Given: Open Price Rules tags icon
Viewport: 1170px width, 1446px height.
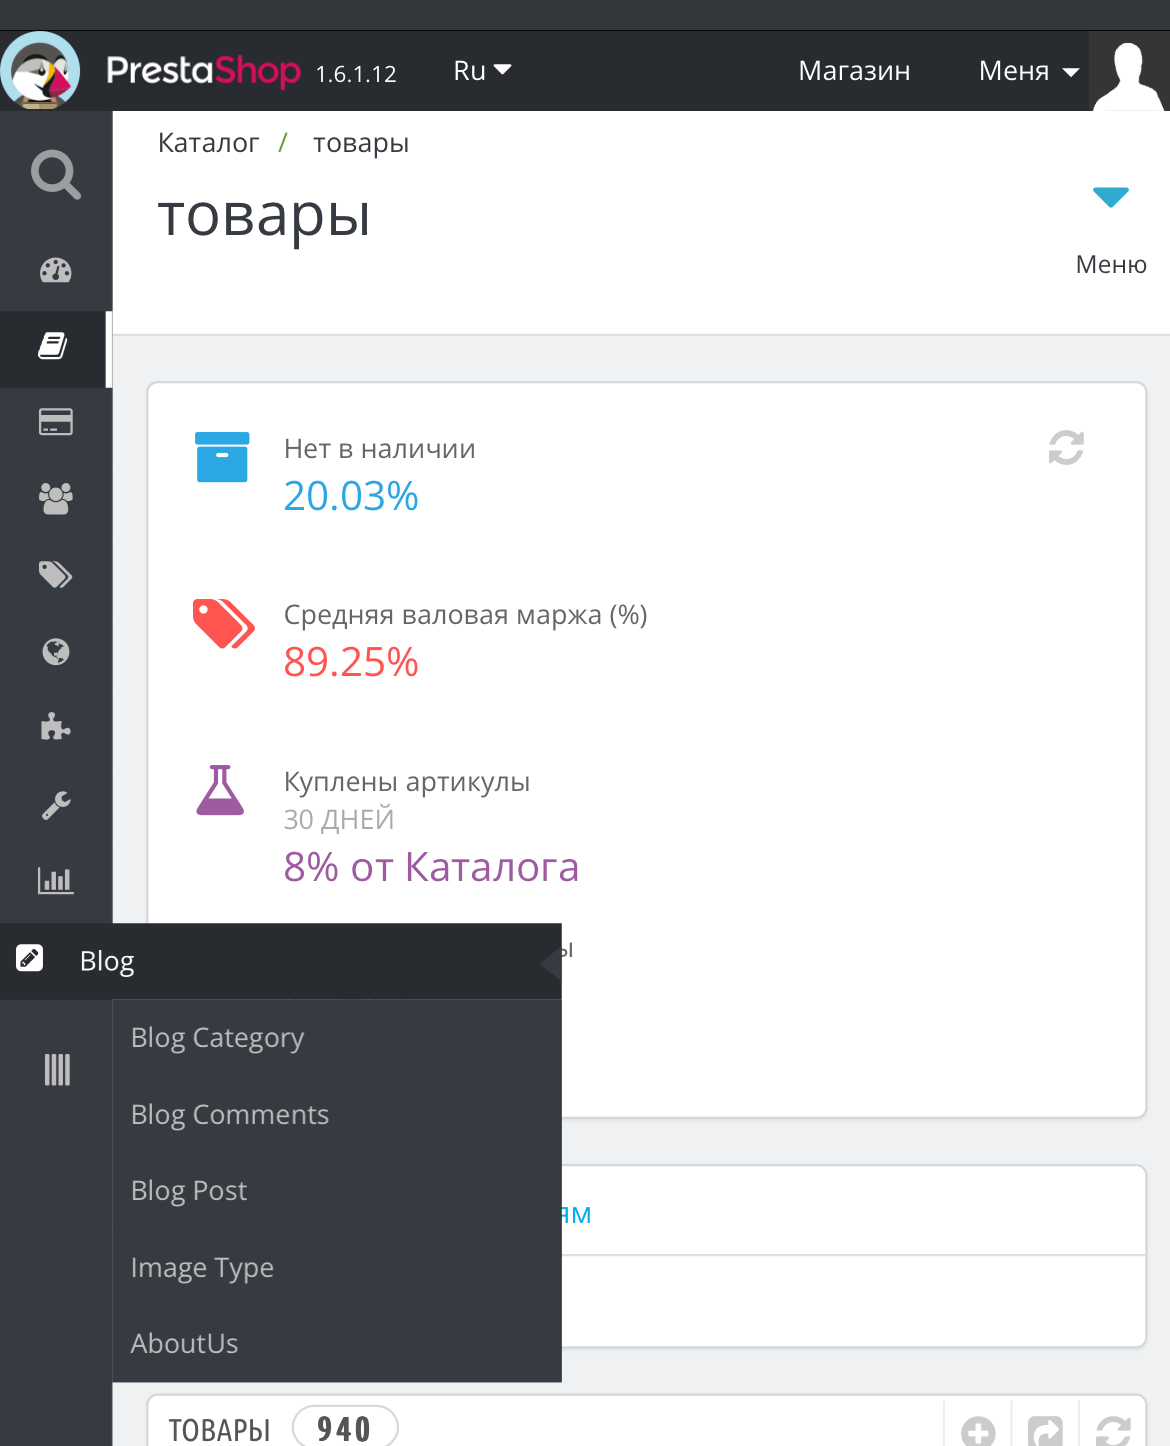Looking at the screenshot, I should 56,574.
